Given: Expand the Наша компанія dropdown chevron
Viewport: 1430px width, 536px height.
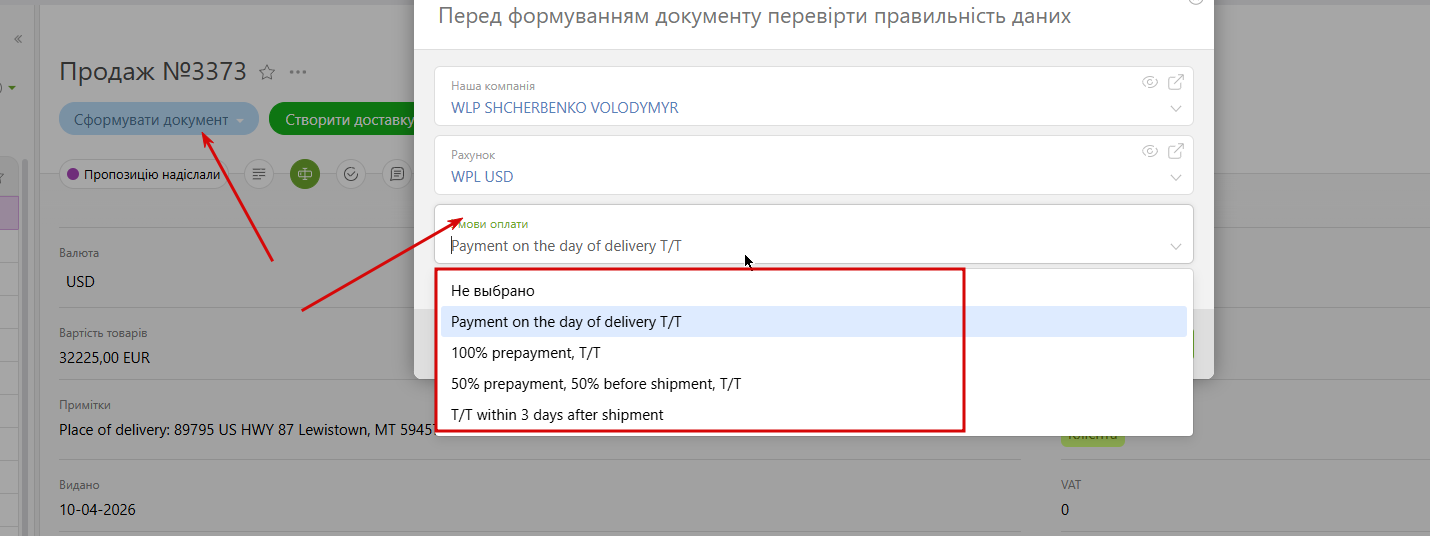Looking at the screenshot, I should [1175, 108].
